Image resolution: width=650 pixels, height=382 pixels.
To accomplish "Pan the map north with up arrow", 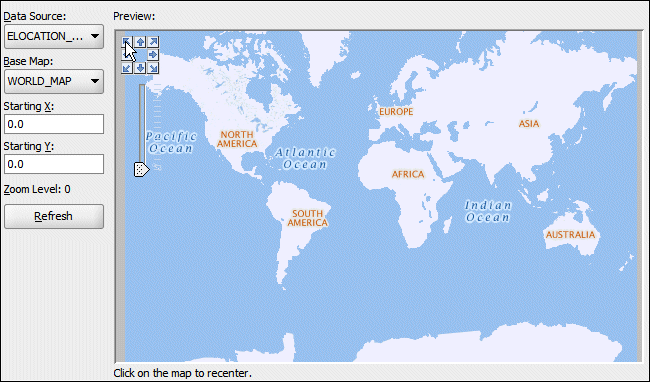I will coord(140,42).
